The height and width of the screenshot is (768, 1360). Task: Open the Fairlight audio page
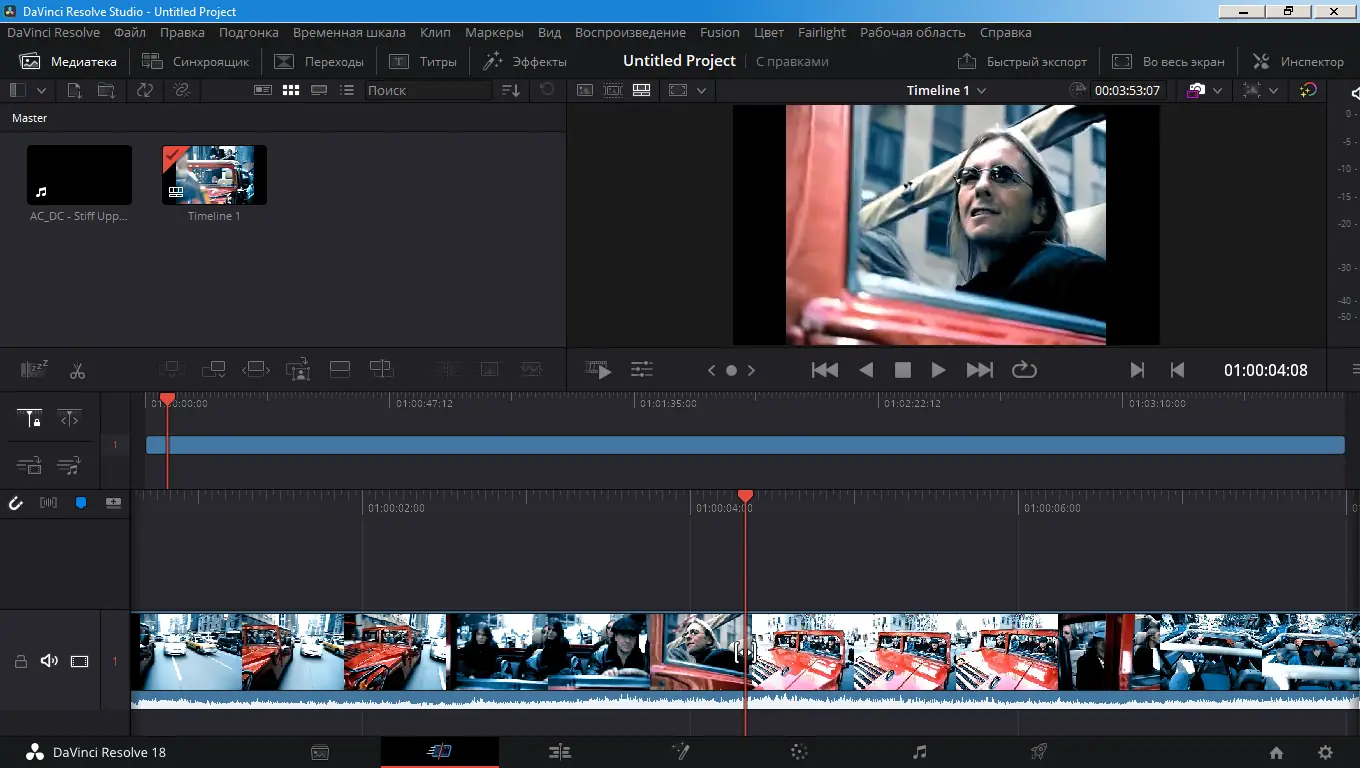[919, 751]
